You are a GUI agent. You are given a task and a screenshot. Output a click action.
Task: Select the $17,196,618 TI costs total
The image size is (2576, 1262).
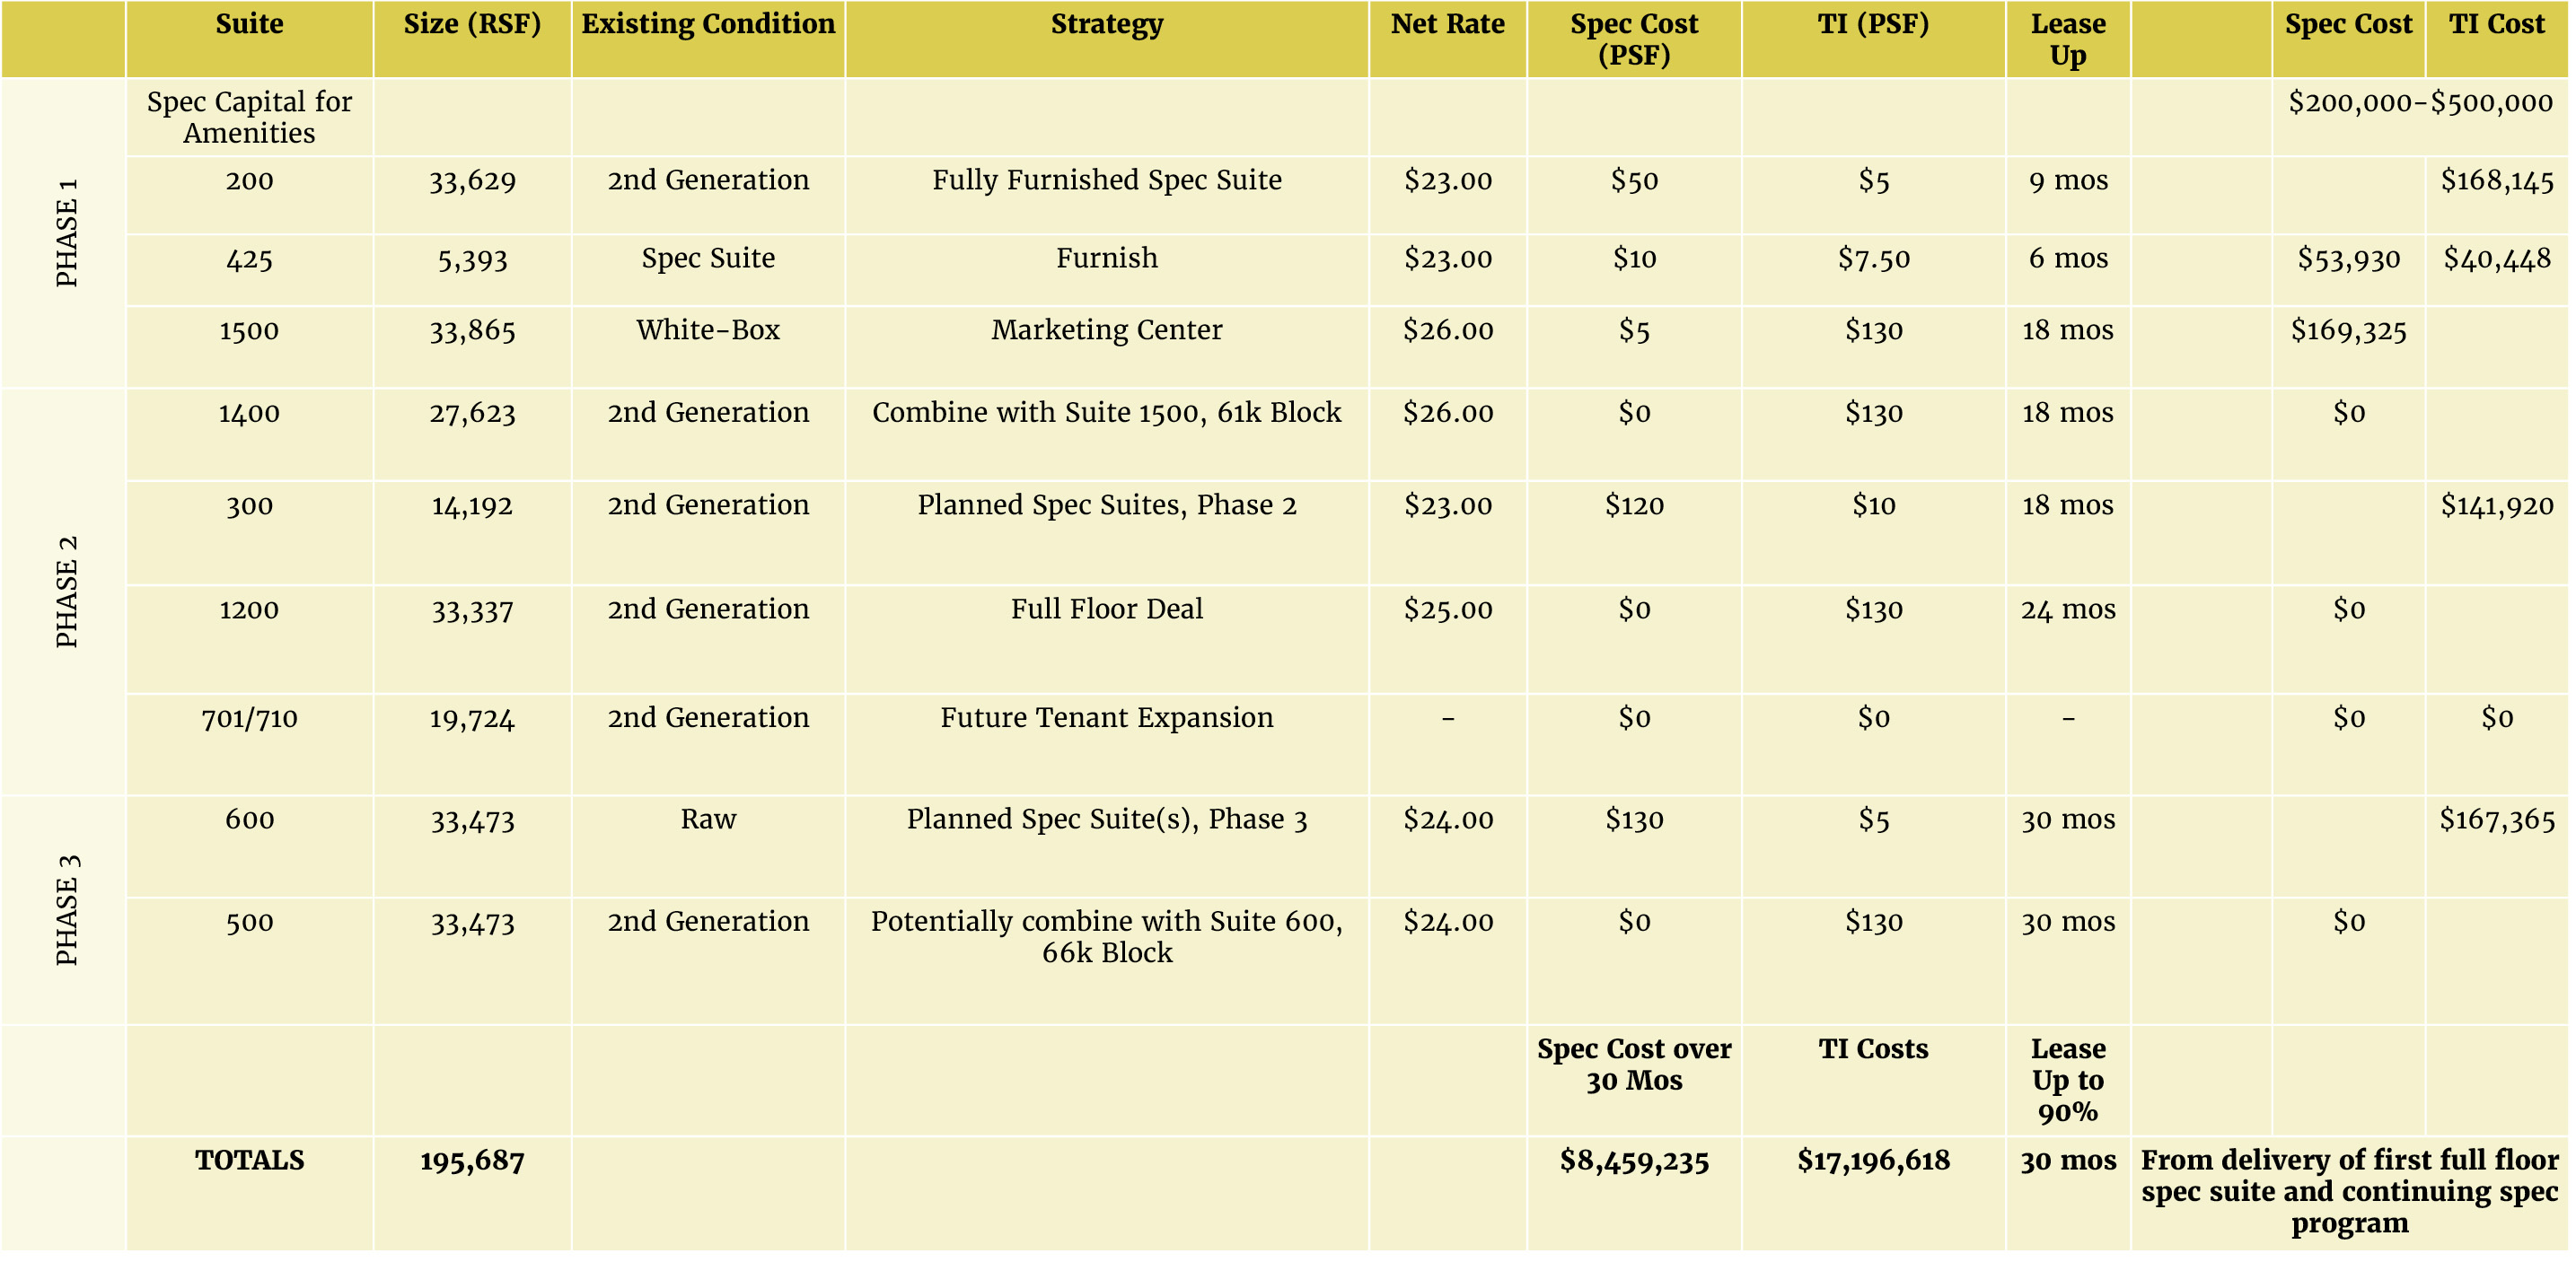tap(1873, 1160)
